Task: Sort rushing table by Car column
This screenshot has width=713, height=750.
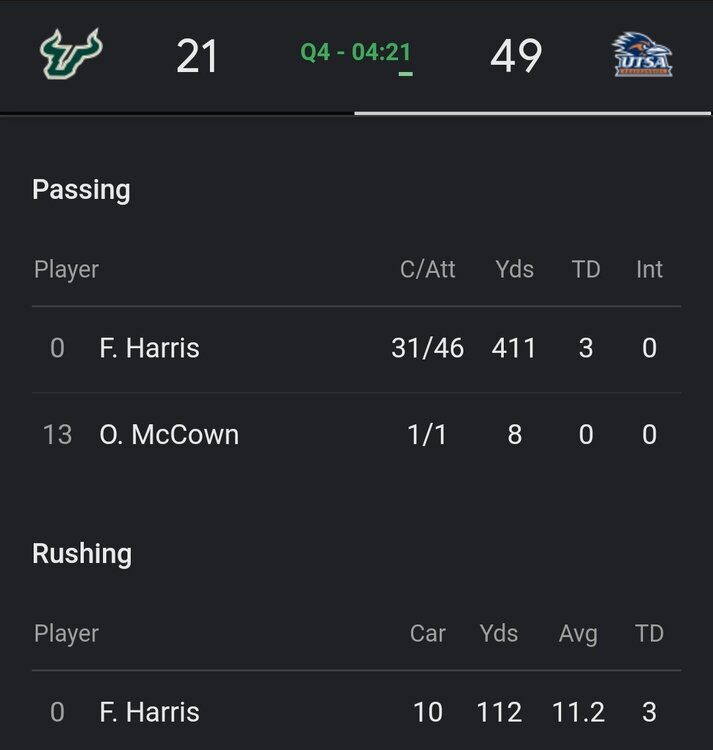Action: pyautogui.click(x=427, y=633)
